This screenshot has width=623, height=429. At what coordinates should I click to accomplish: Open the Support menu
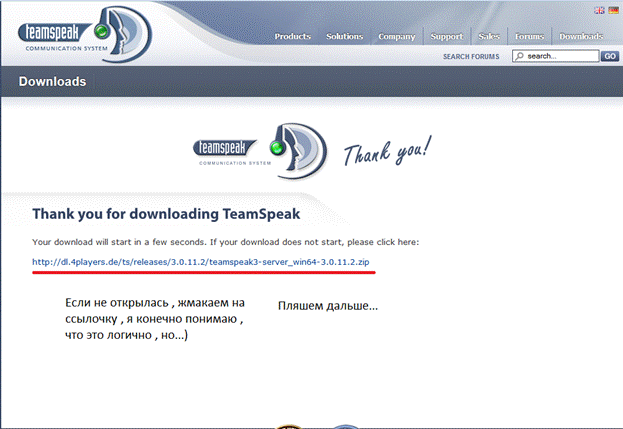pyautogui.click(x=447, y=37)
